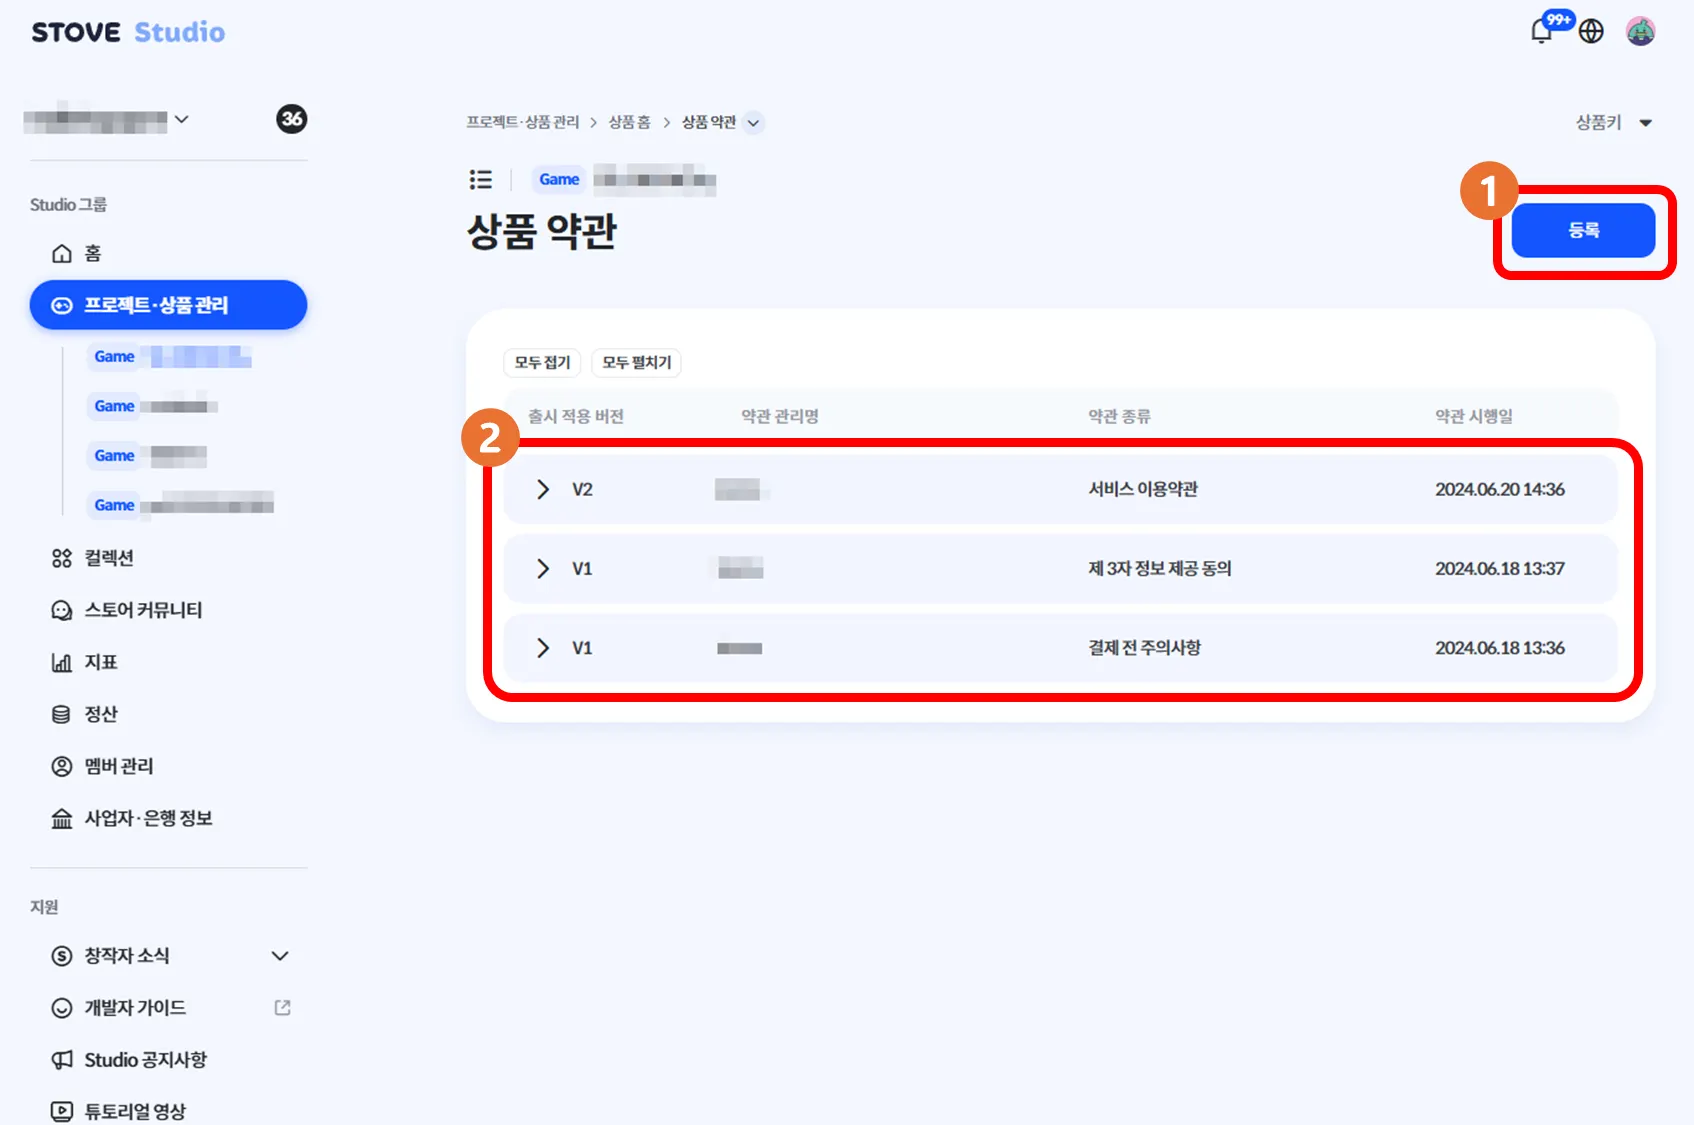This screenshot has width=1694, height=1125.
Task: Click the globe language icon
Action: pyautogui.click(x=1591, y=32)
